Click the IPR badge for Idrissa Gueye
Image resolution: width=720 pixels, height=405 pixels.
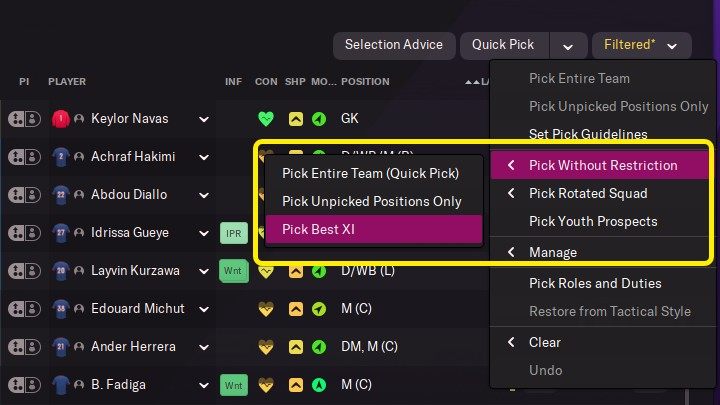click(x=233, y=233)
